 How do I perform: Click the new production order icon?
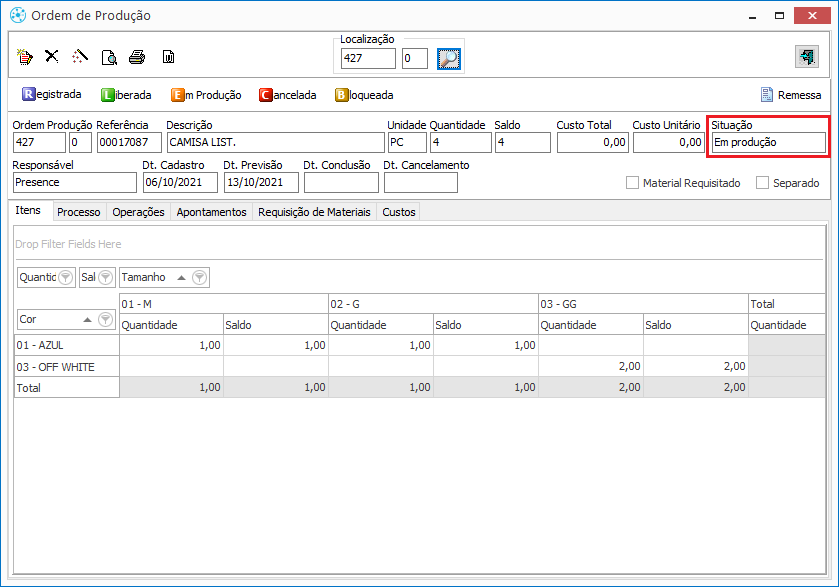click(x=25, y=57)
